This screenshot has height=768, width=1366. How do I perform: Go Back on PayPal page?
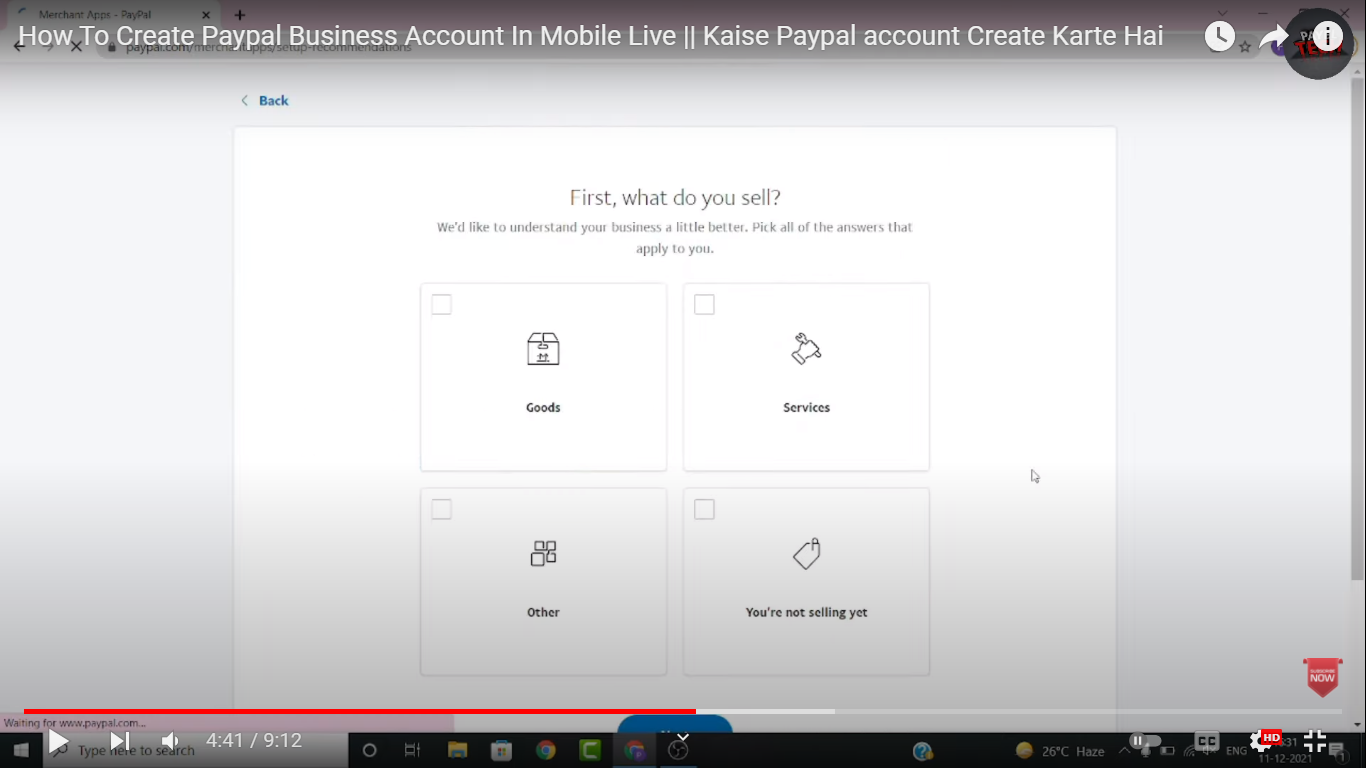click(x=265, y=100)
